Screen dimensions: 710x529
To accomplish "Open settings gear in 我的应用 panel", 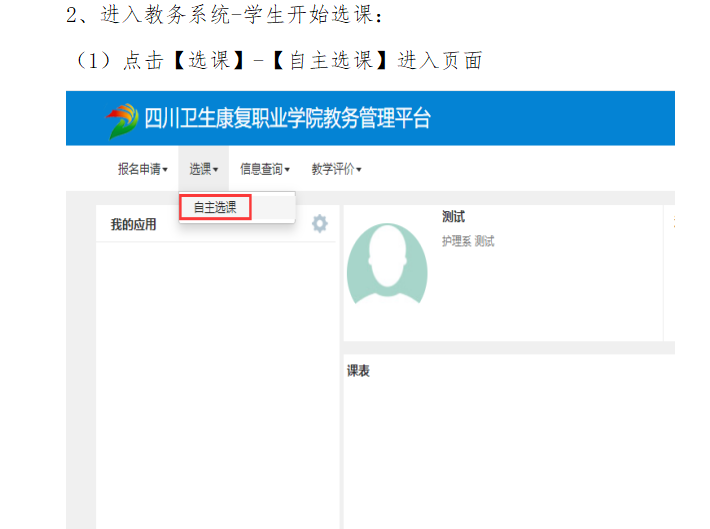I will [320, 224].
